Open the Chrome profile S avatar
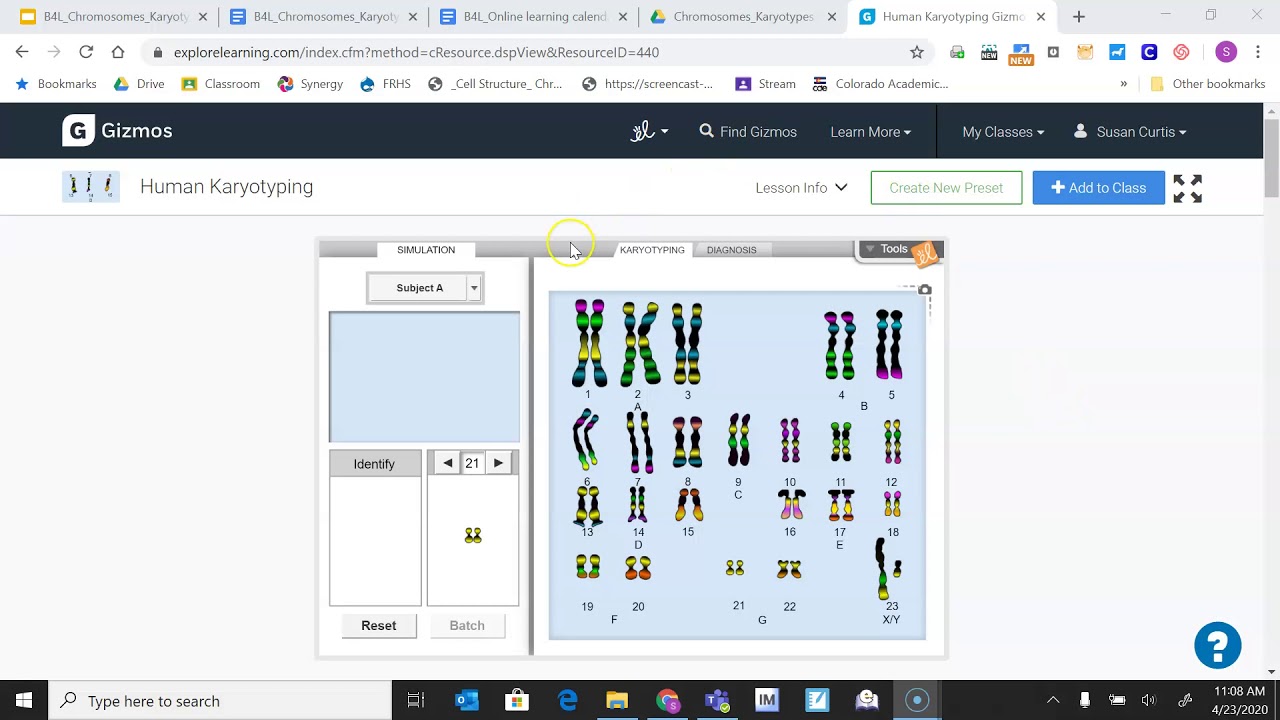Image resolution: width=1280 pixels, height=720 pixels. coord(1226,52)
